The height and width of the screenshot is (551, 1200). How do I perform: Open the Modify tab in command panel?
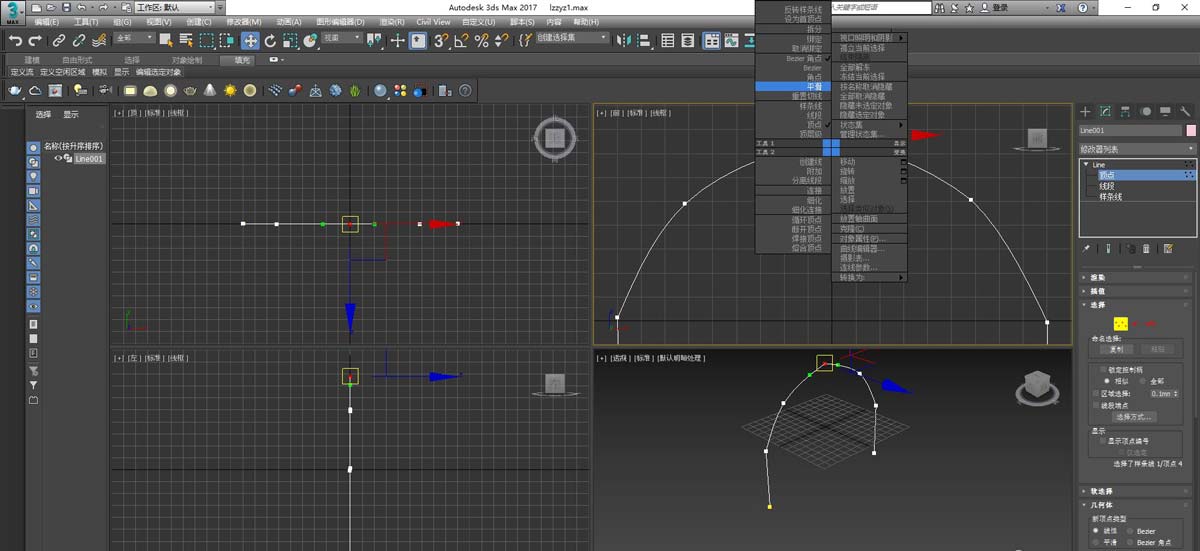click(1106, 111)
